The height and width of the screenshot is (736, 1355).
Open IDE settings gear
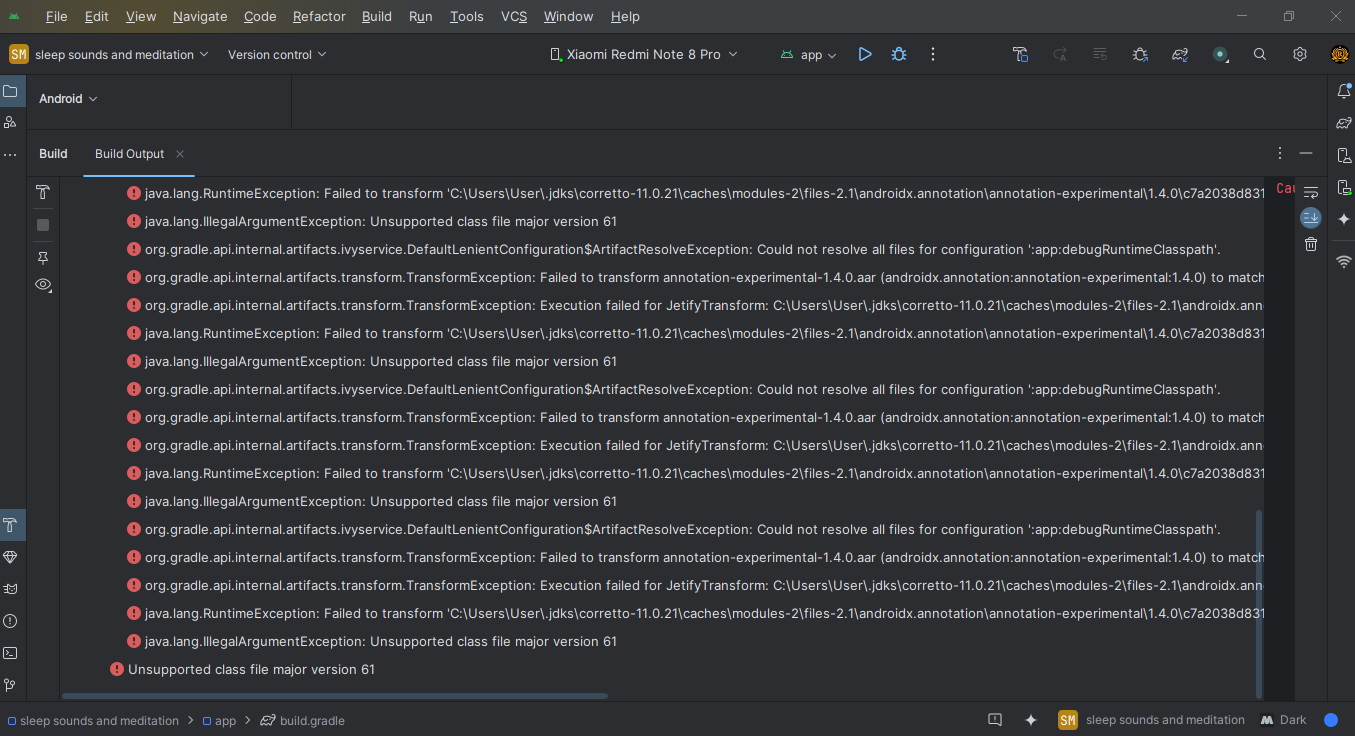click(1300, 54)
